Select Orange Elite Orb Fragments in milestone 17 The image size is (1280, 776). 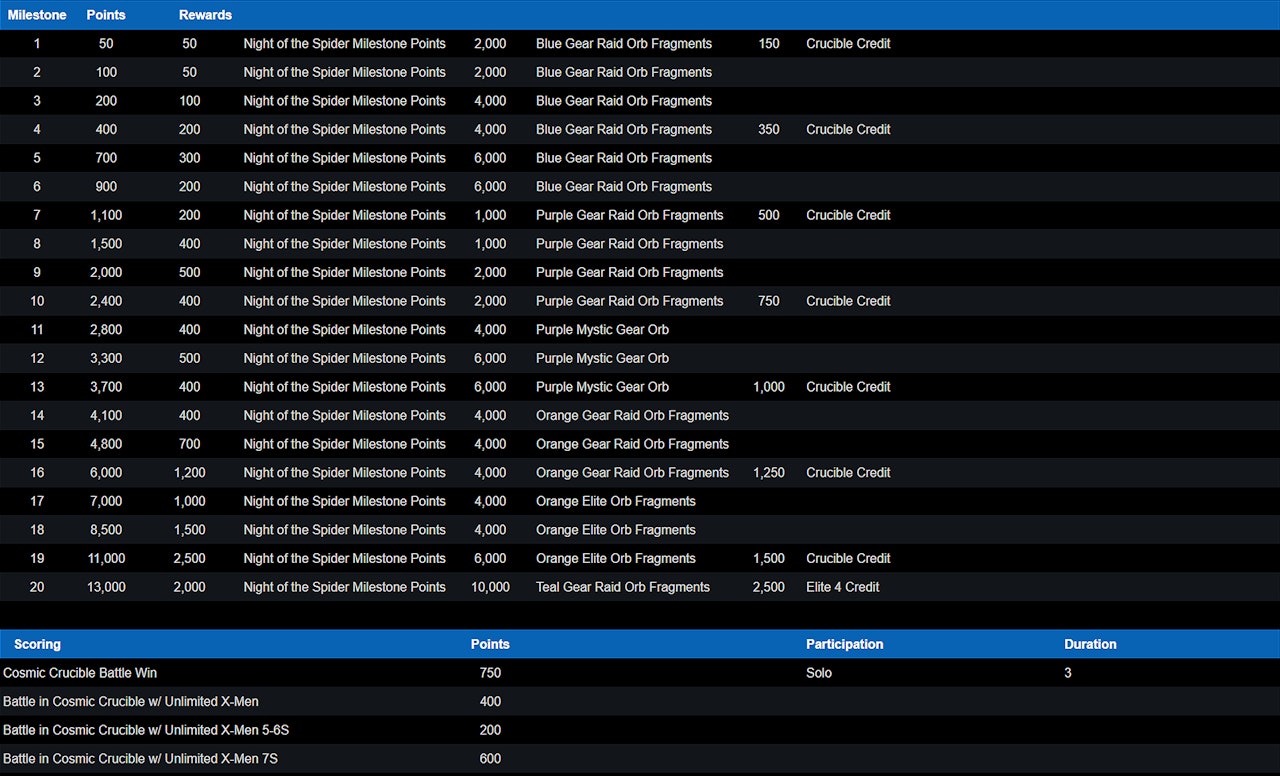(x=616, y=501)
